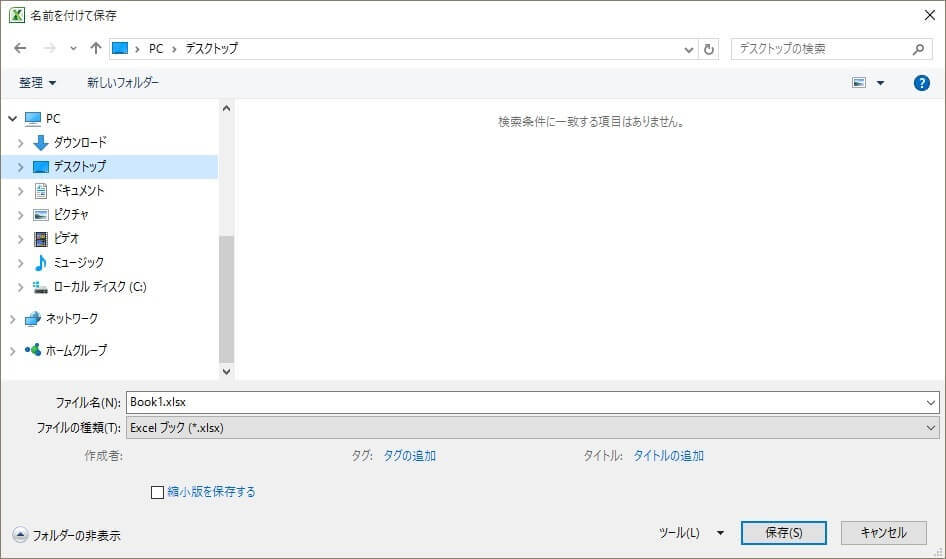Select ミュージック in the sidebar
The image size is (946, 559).
(x=78, y=262)
